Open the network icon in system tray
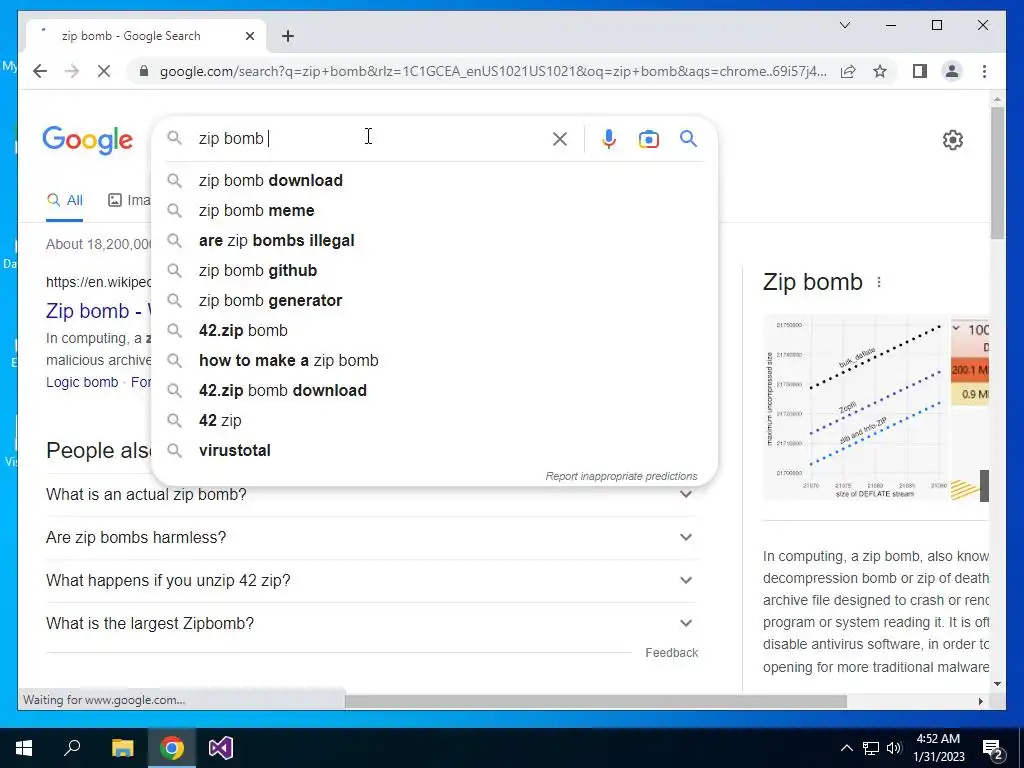The image size is (1024, 768). [871, 748]
